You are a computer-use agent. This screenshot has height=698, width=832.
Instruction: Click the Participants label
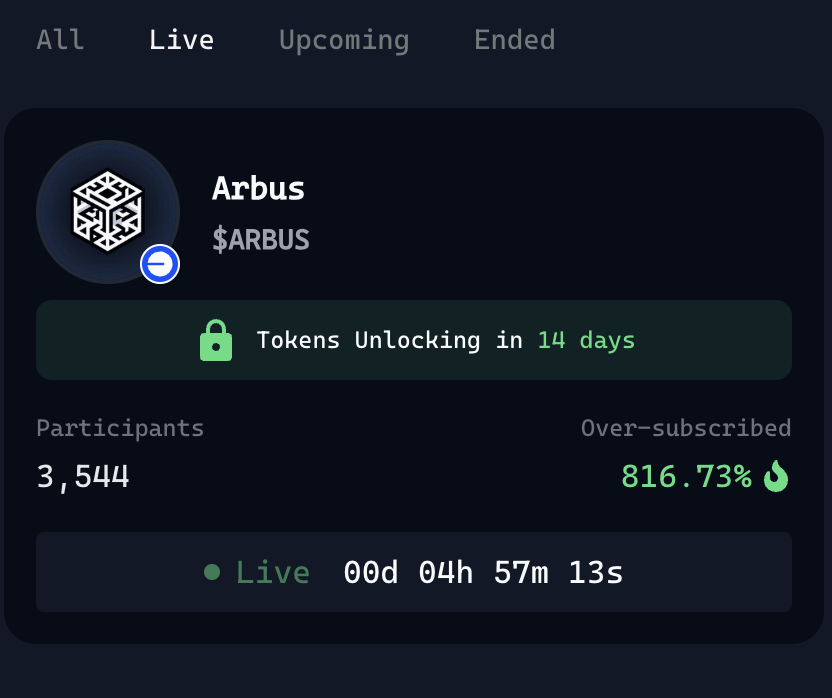pos(120,428)
